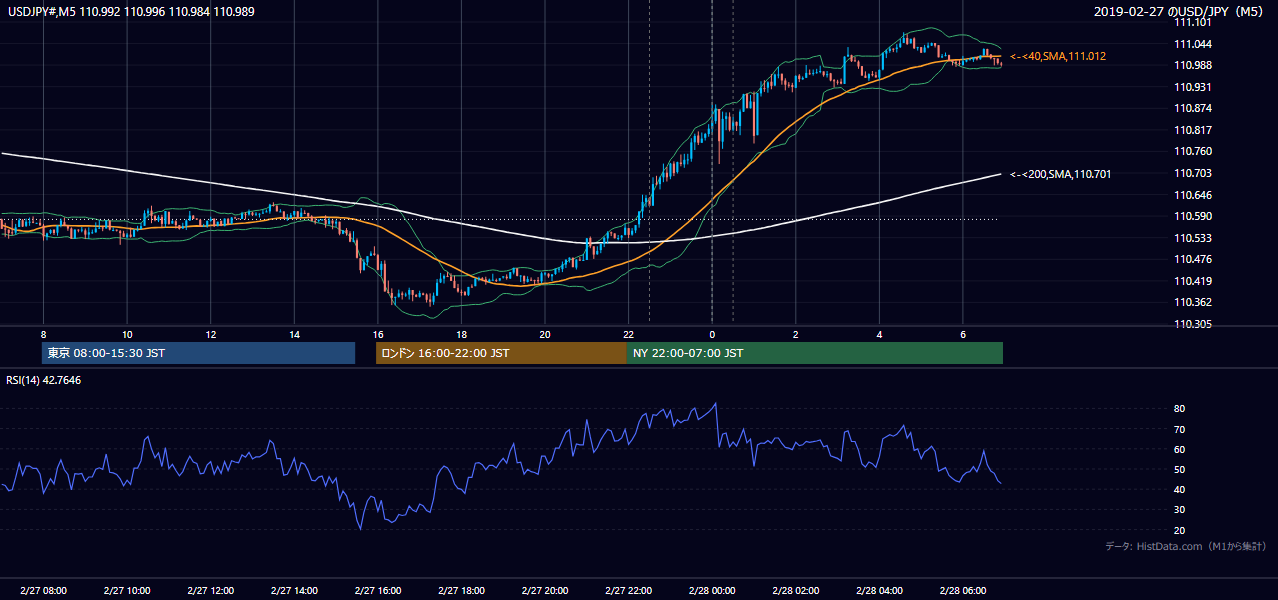This screenshot has width=1278, height=600.
Task: Click RSI scale value 40
Action: [x=1179, y=490]
